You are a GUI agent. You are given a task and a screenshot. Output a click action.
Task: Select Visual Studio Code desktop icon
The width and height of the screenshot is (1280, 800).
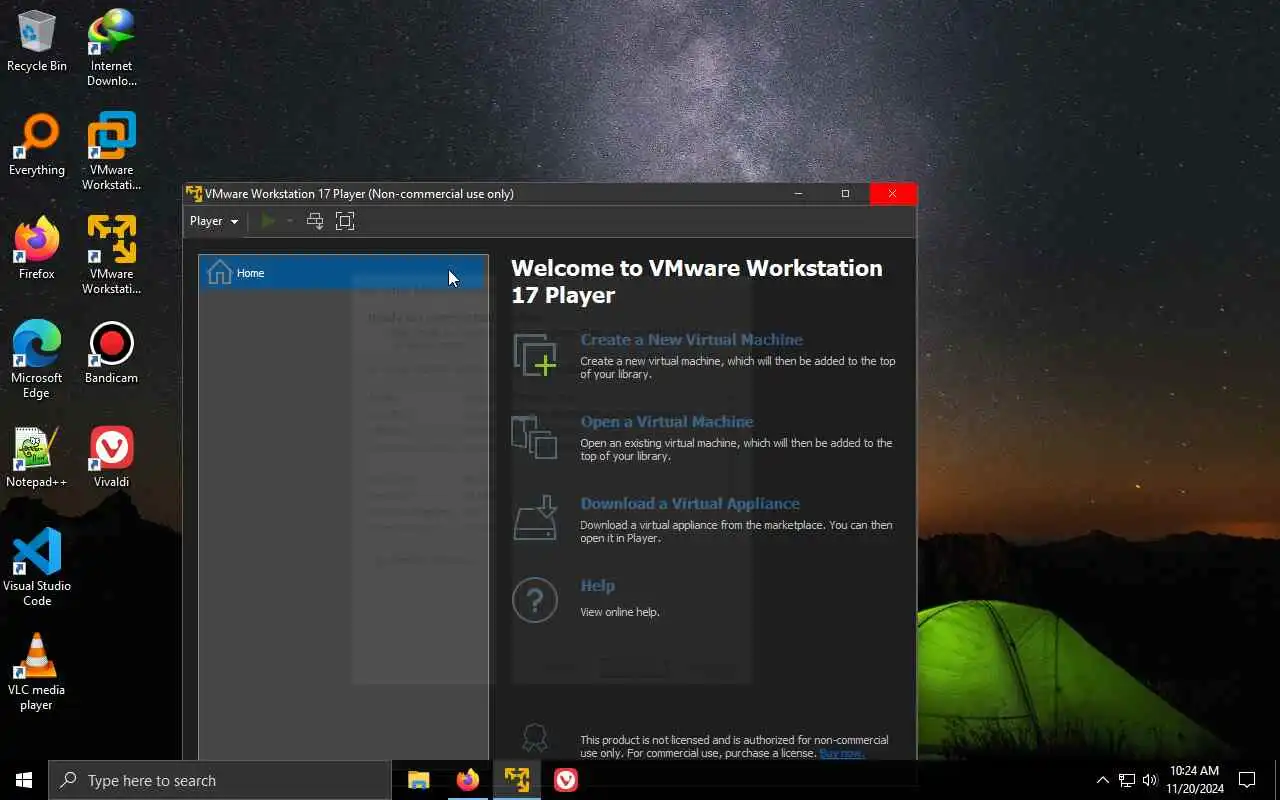pyautogui.click(x=37, y=568)
